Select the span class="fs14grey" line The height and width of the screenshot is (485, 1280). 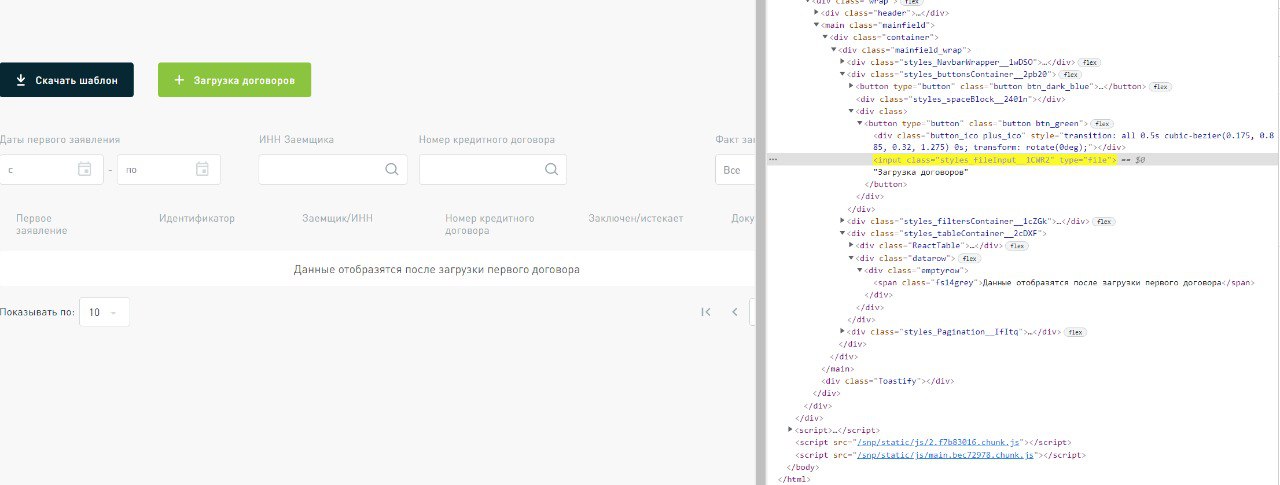[1065, 282]
